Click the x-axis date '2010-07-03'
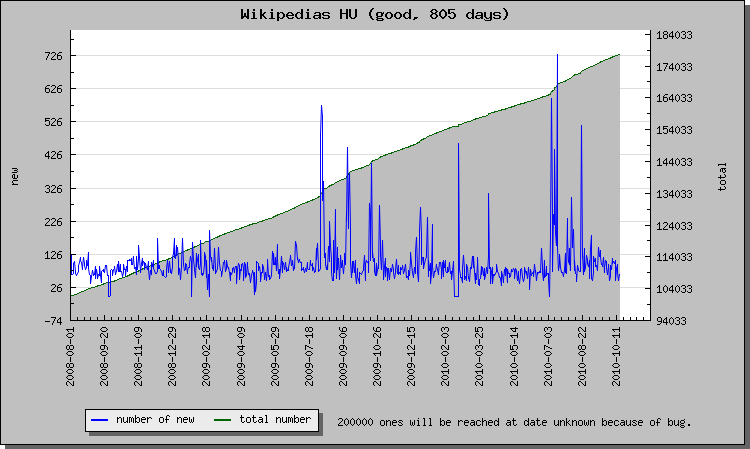Screen dimensions: 750x449 [548, 357]
